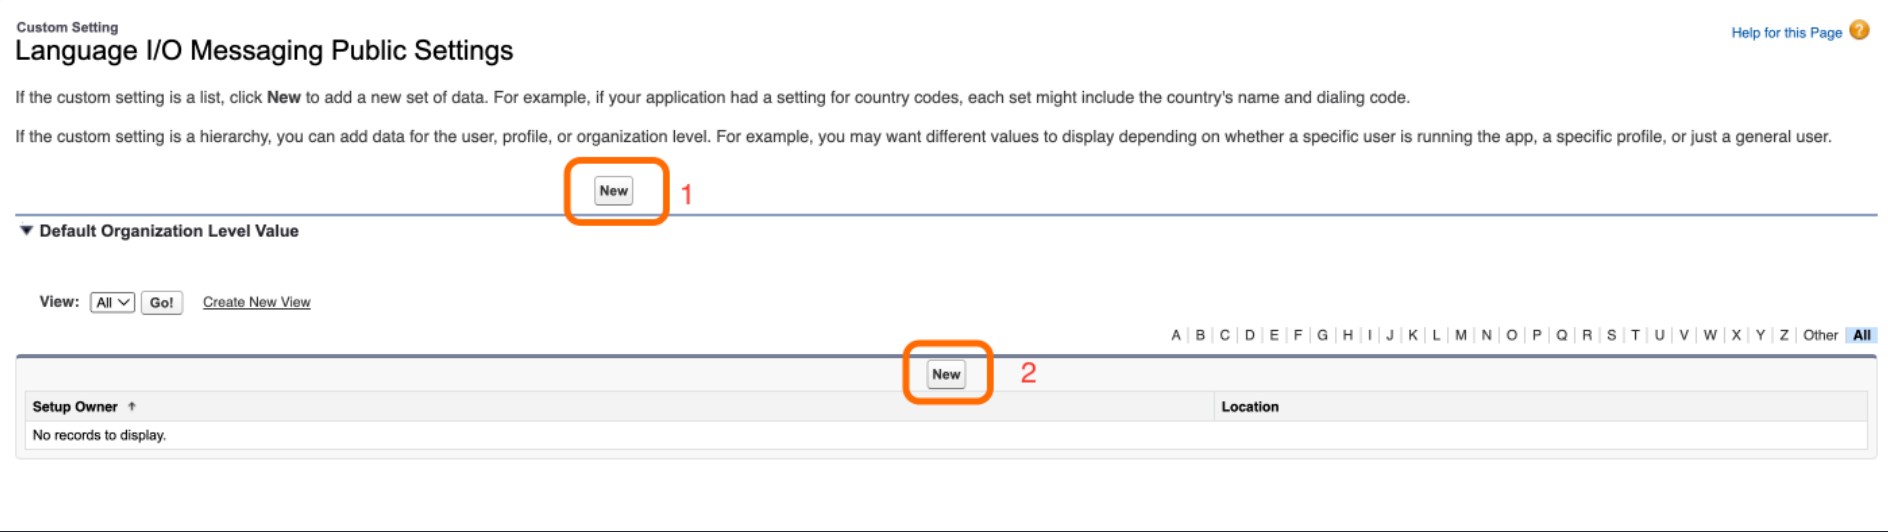
Task: Filter records by letter M
Action: pyautogui.click(x=1461, y=335)
